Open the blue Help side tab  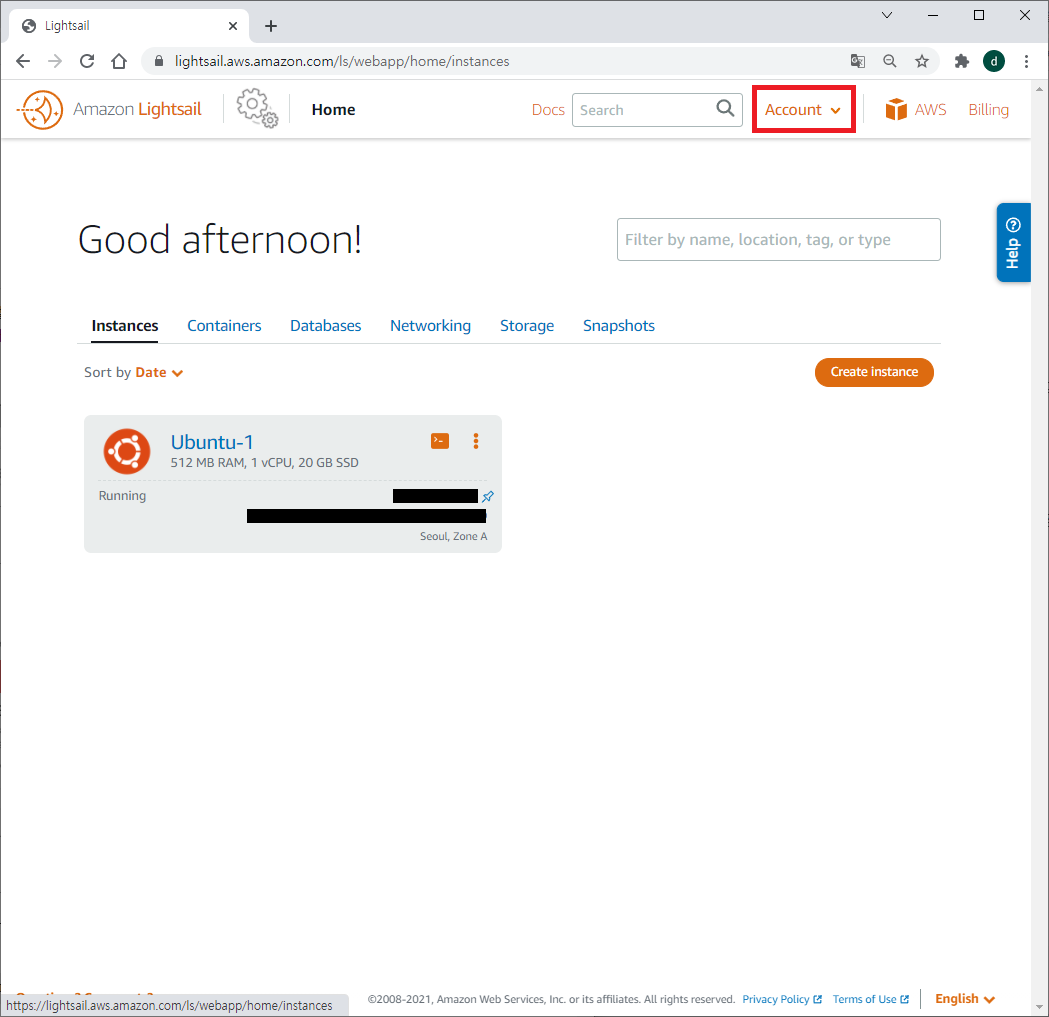click(1013, 242)
